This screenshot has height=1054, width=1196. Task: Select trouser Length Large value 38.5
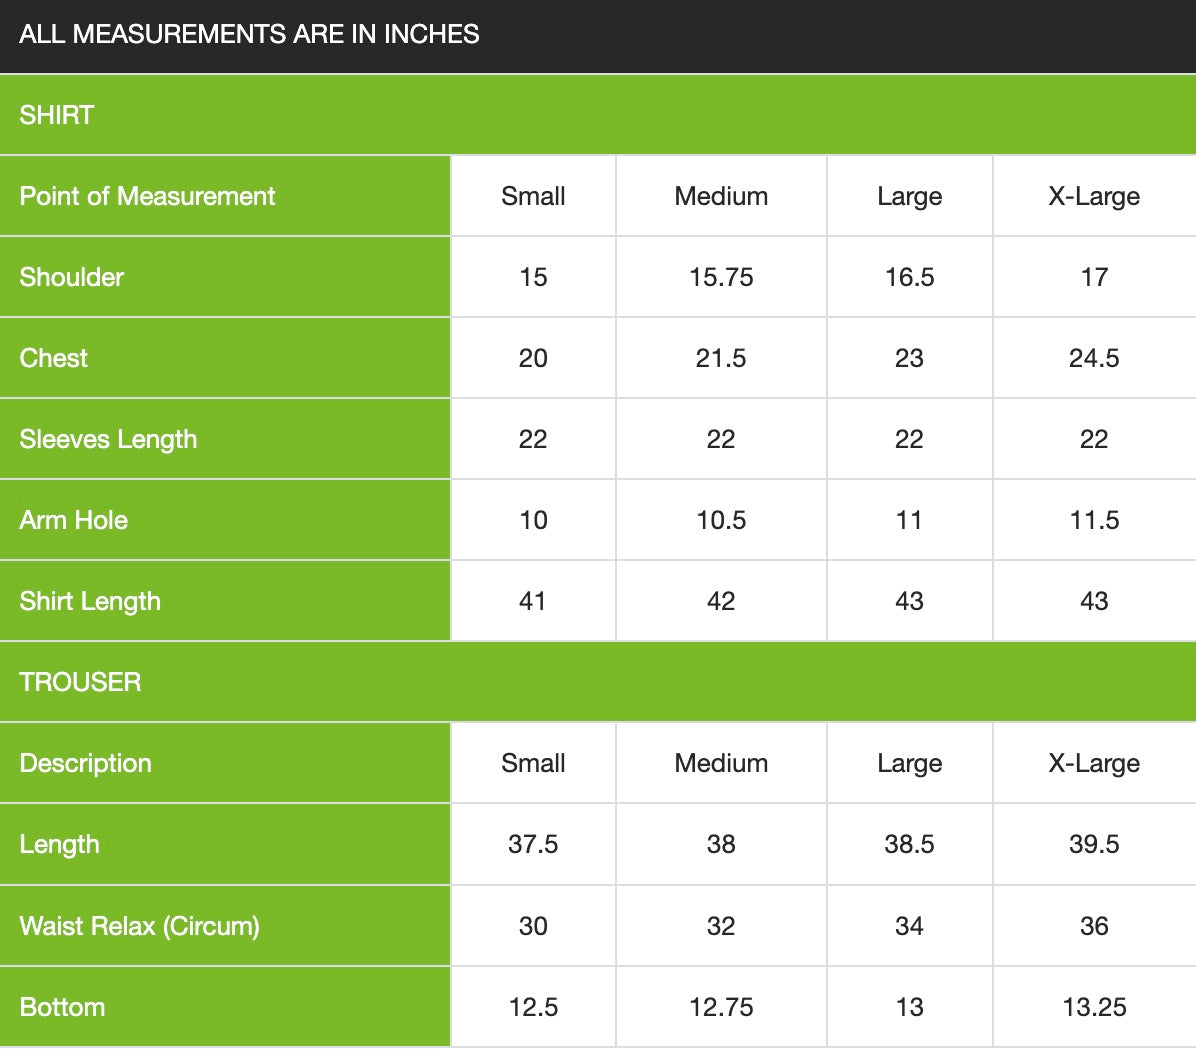(x=909, y=844)
